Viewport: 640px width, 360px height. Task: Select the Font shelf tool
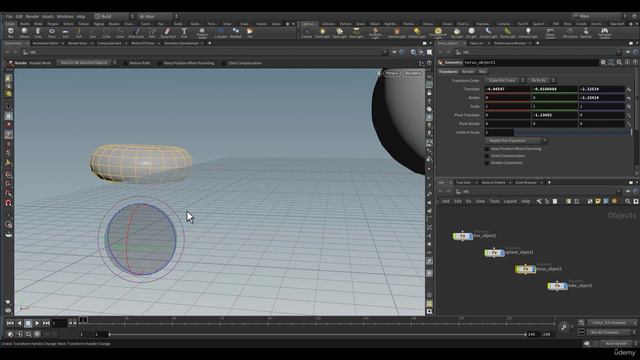(184, 32)
